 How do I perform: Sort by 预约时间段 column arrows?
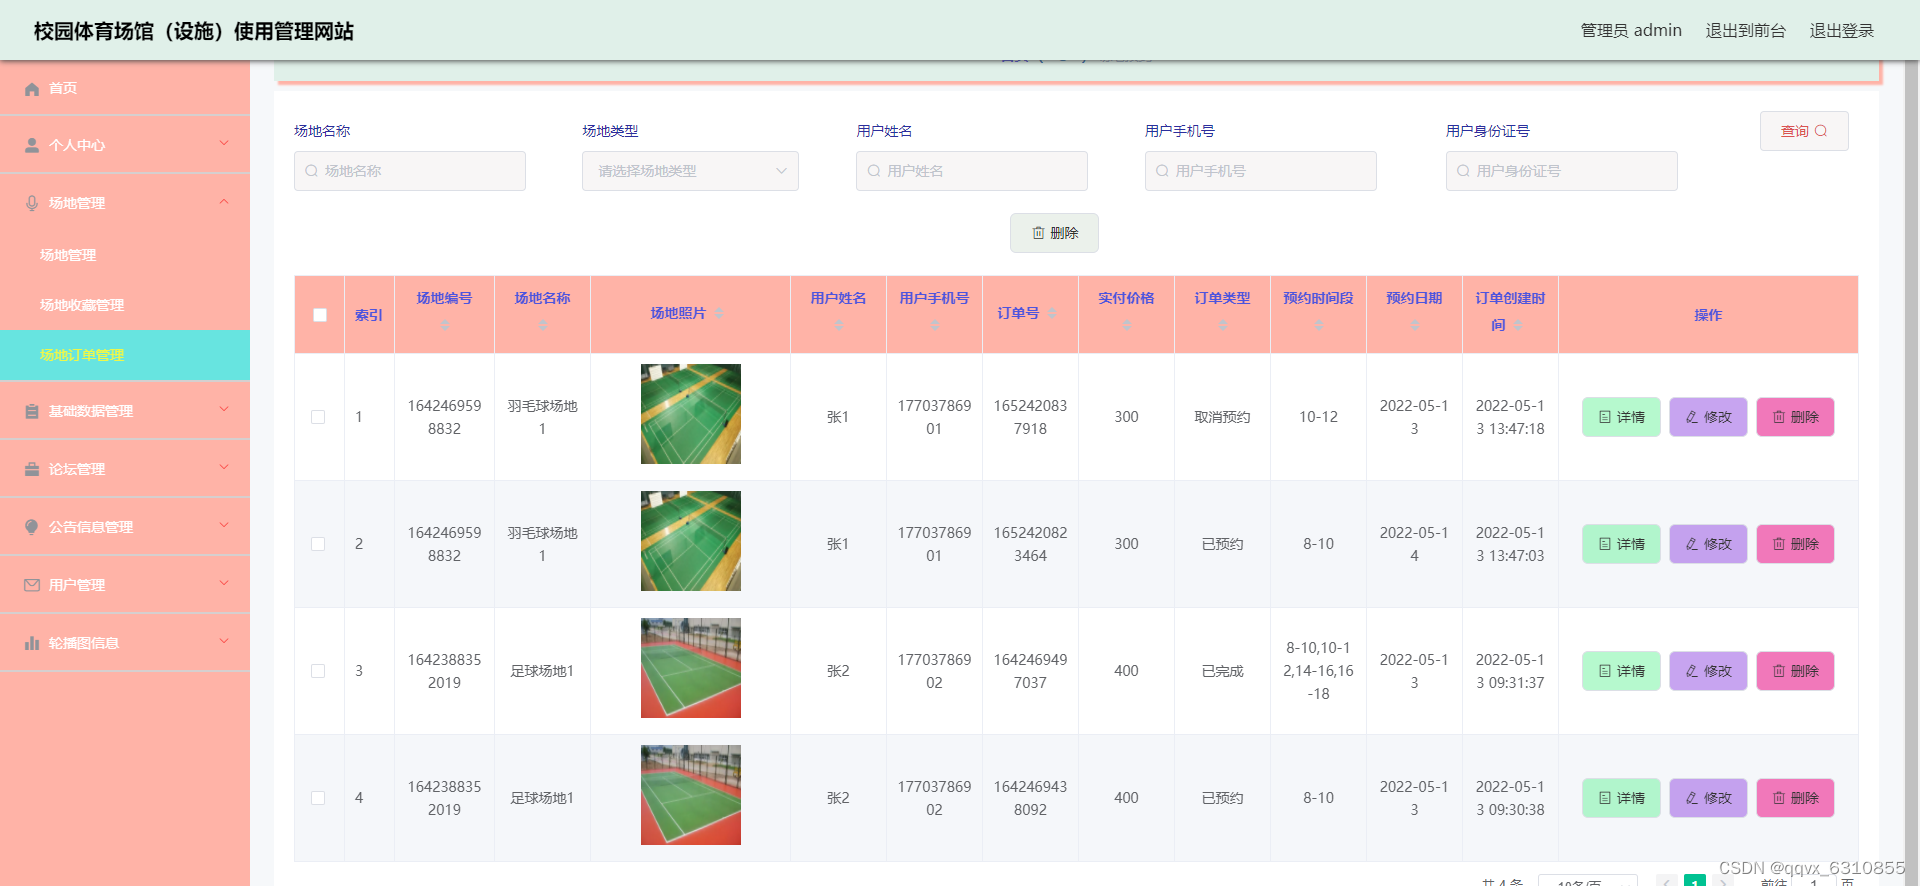1319,325
